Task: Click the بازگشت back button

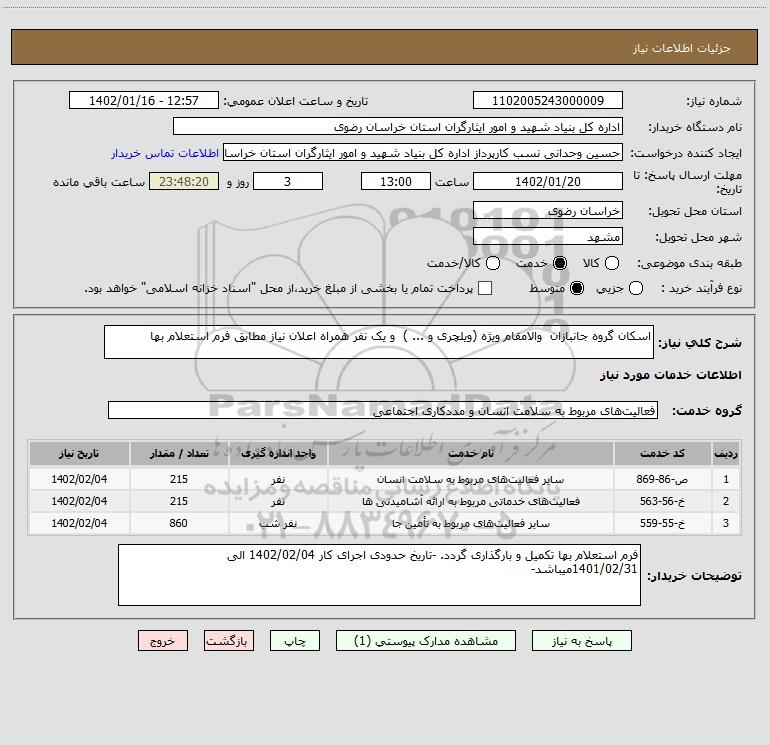Action: click(229, 641)
